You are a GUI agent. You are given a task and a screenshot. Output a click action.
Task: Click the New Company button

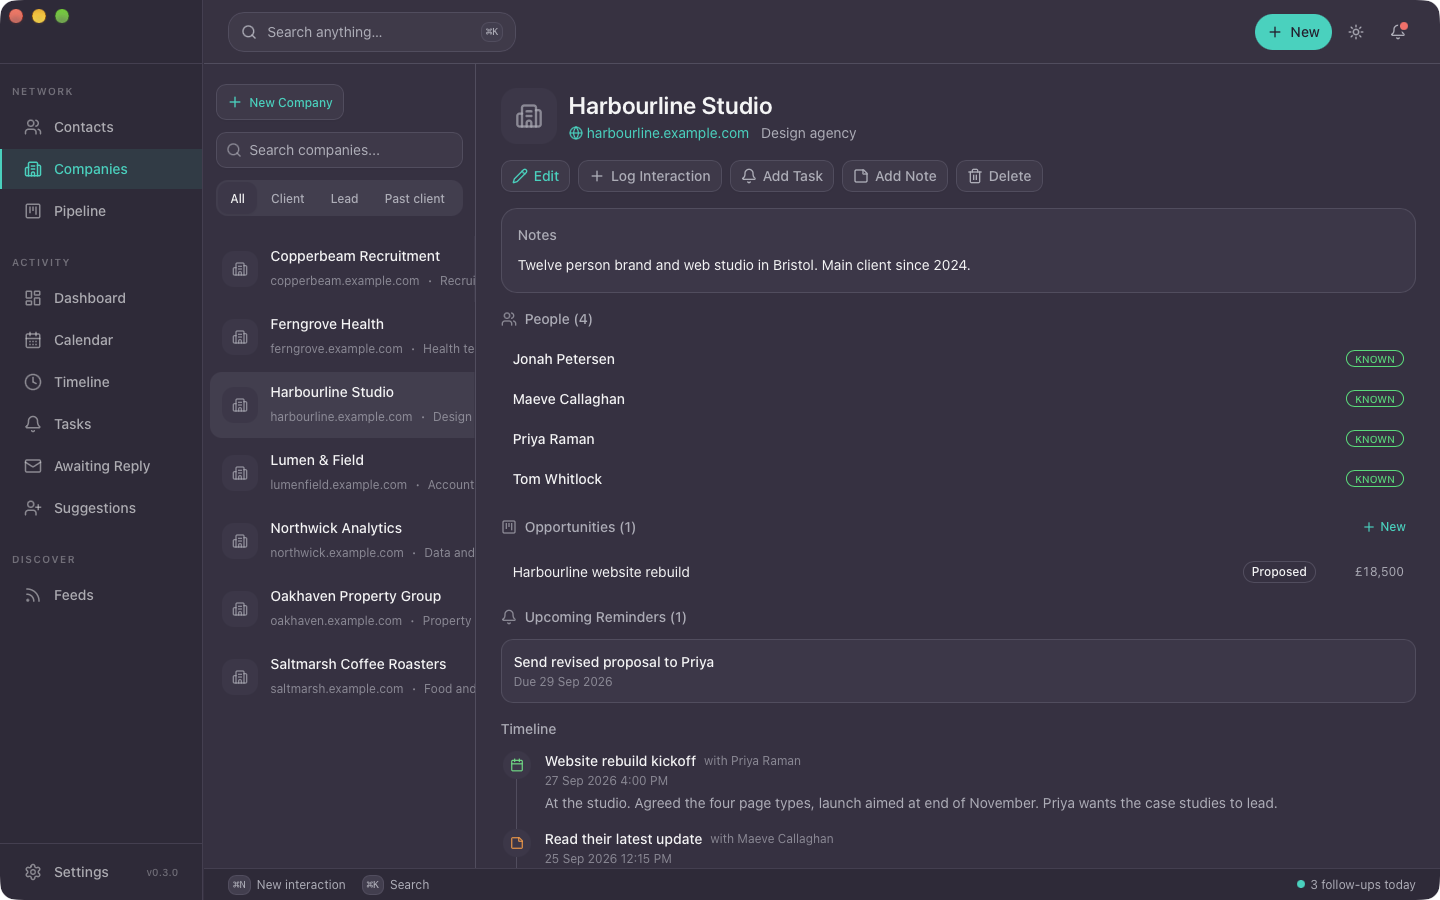(280, 102)
